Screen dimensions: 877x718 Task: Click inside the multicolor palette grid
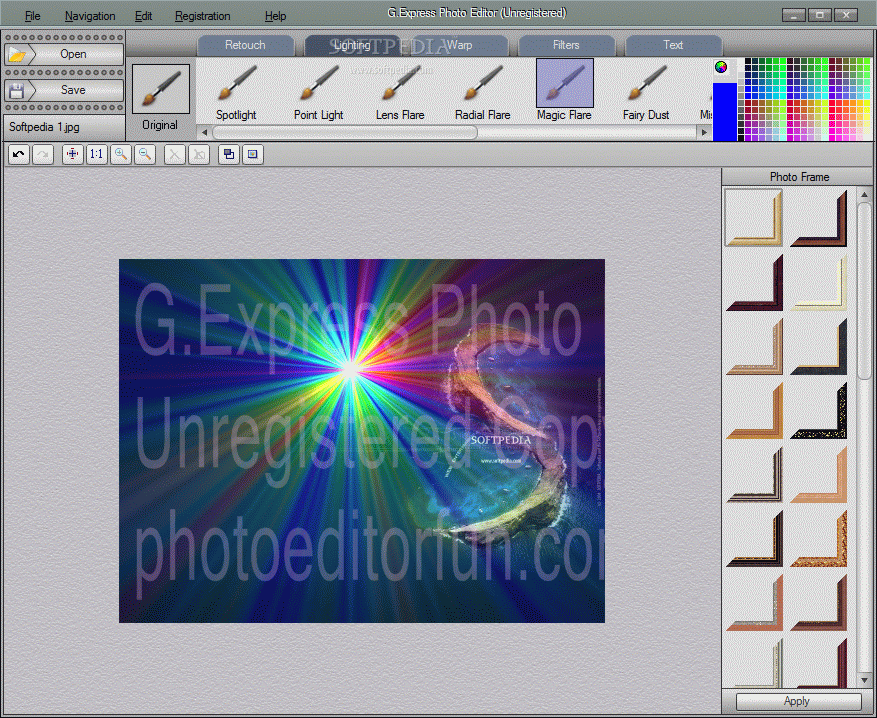pos(804,99)
